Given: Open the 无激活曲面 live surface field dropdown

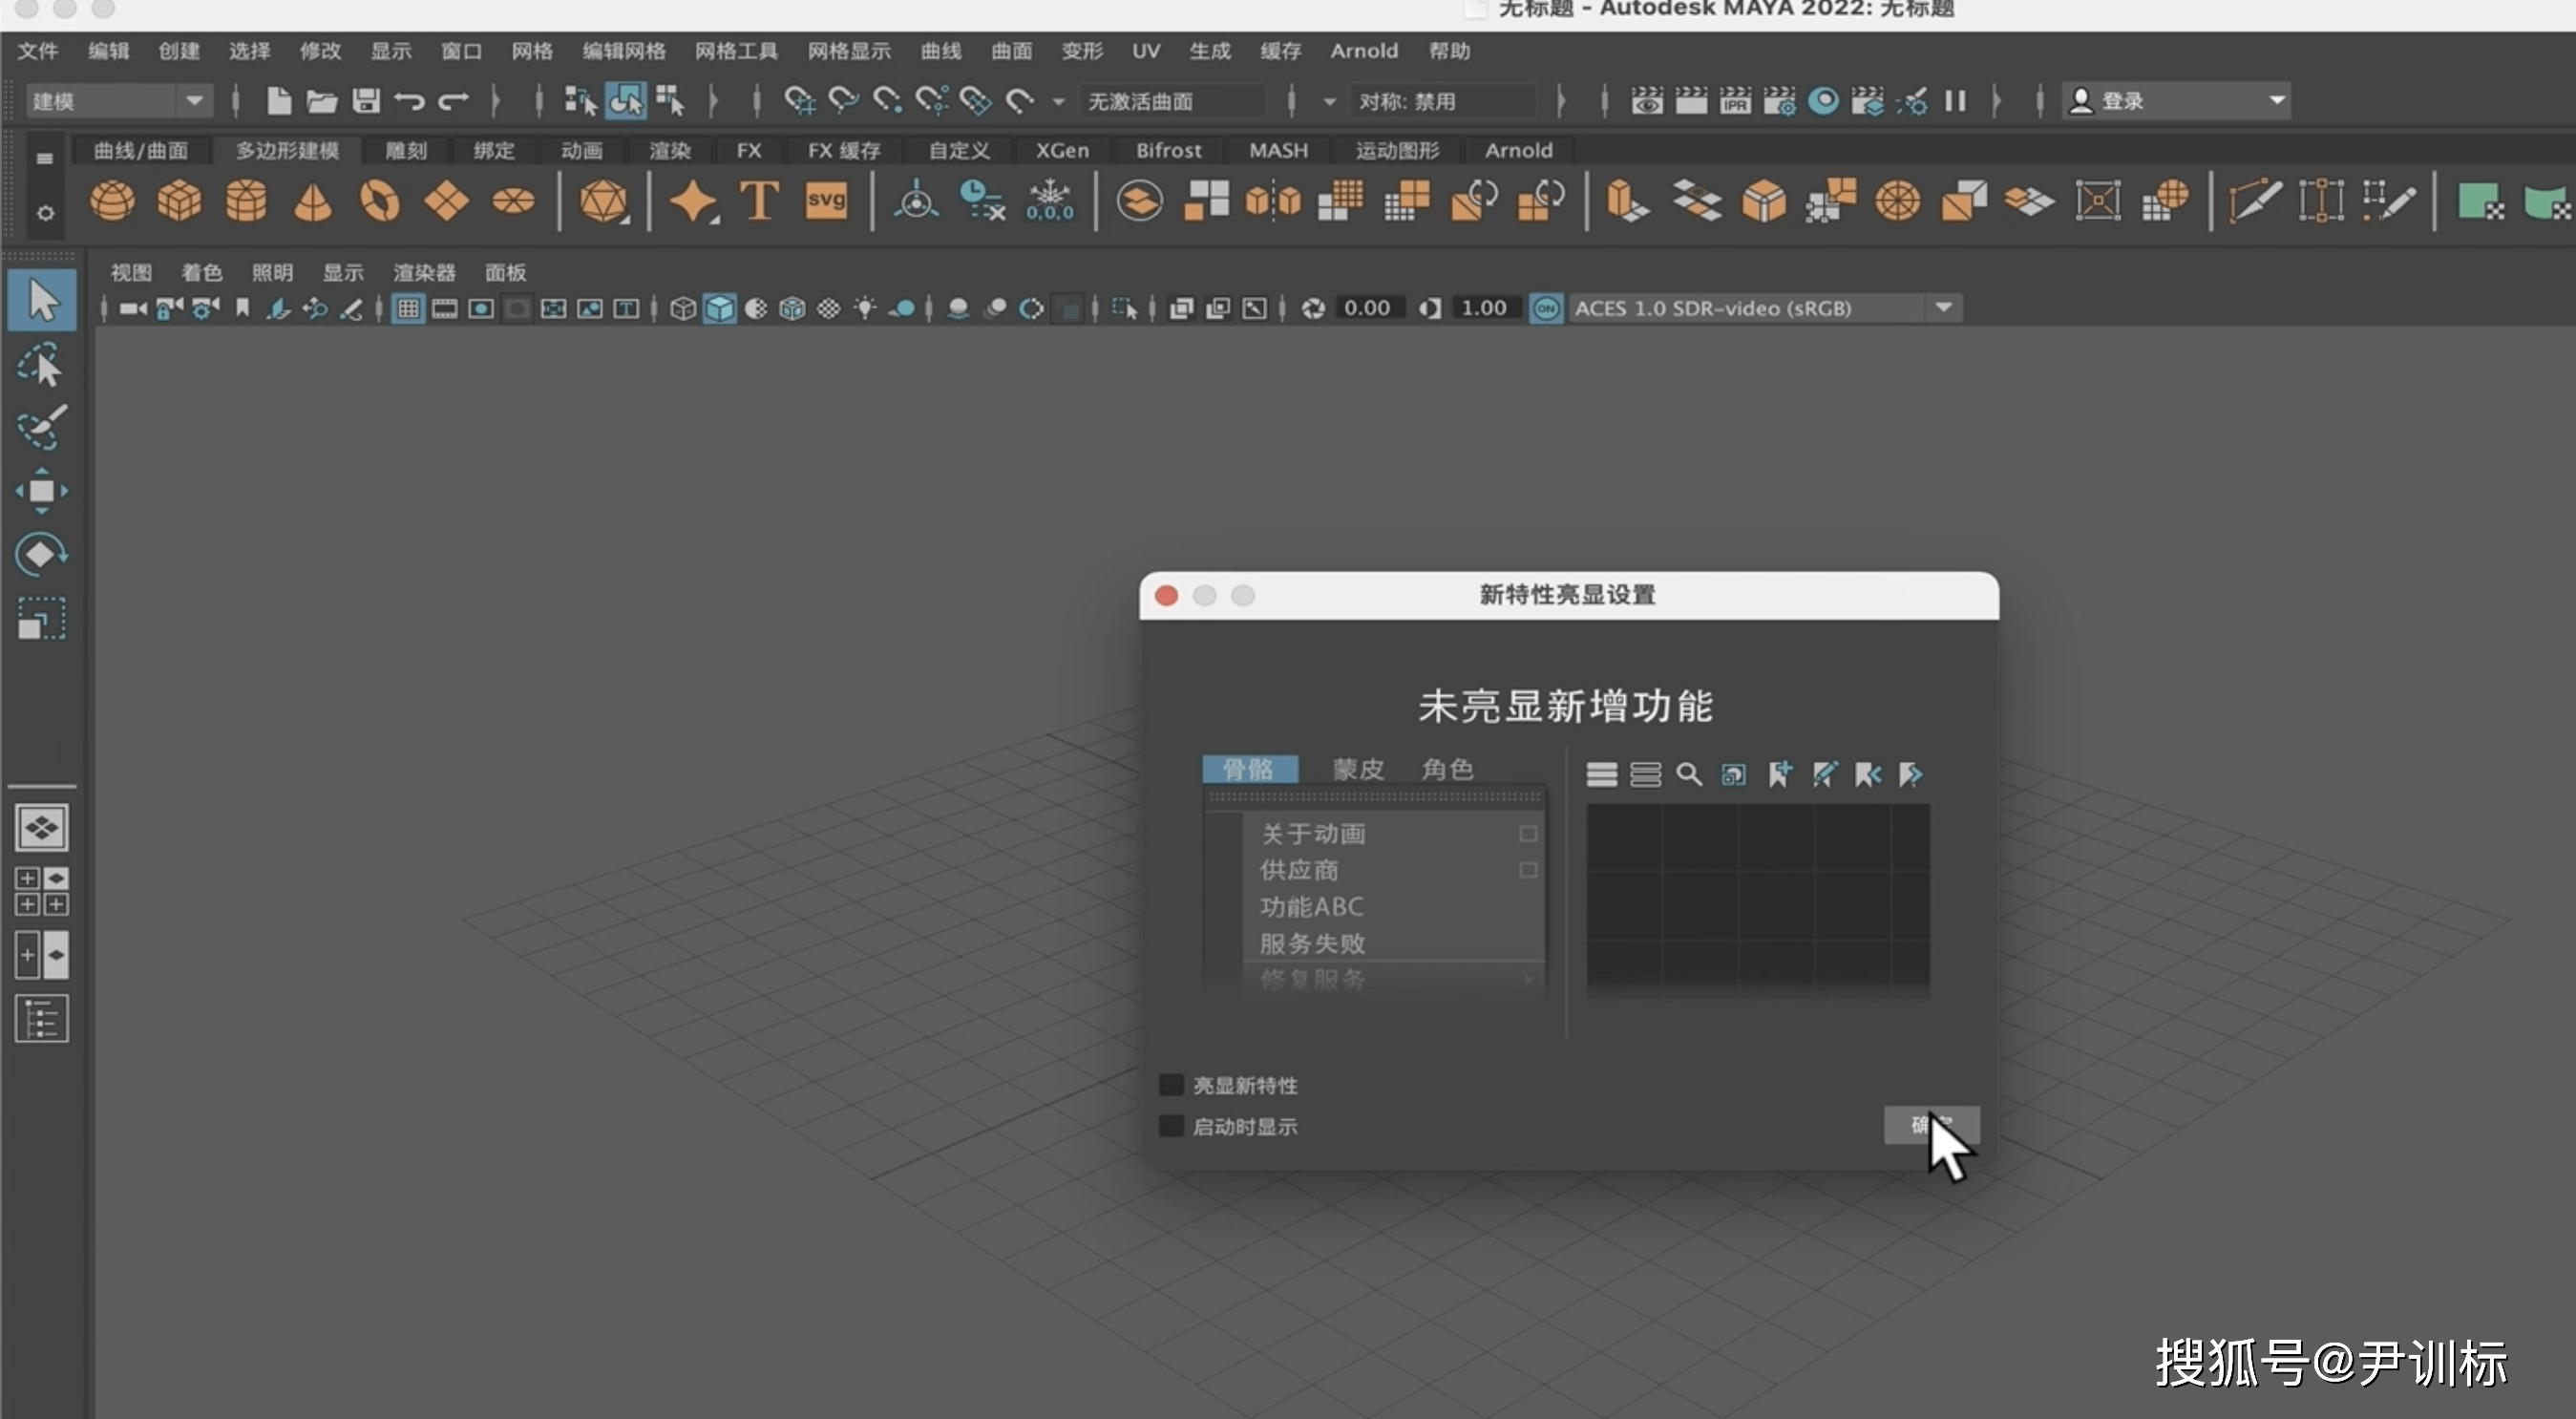Looking at the screenshot, I should [1174, 101].
